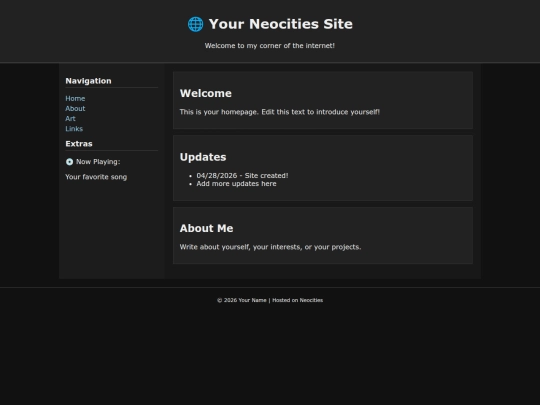The width and height of the screenshot is (540, 405).
Task: Click the Welcome section heading
Action: pyautogui.click(x=206, y=93)
